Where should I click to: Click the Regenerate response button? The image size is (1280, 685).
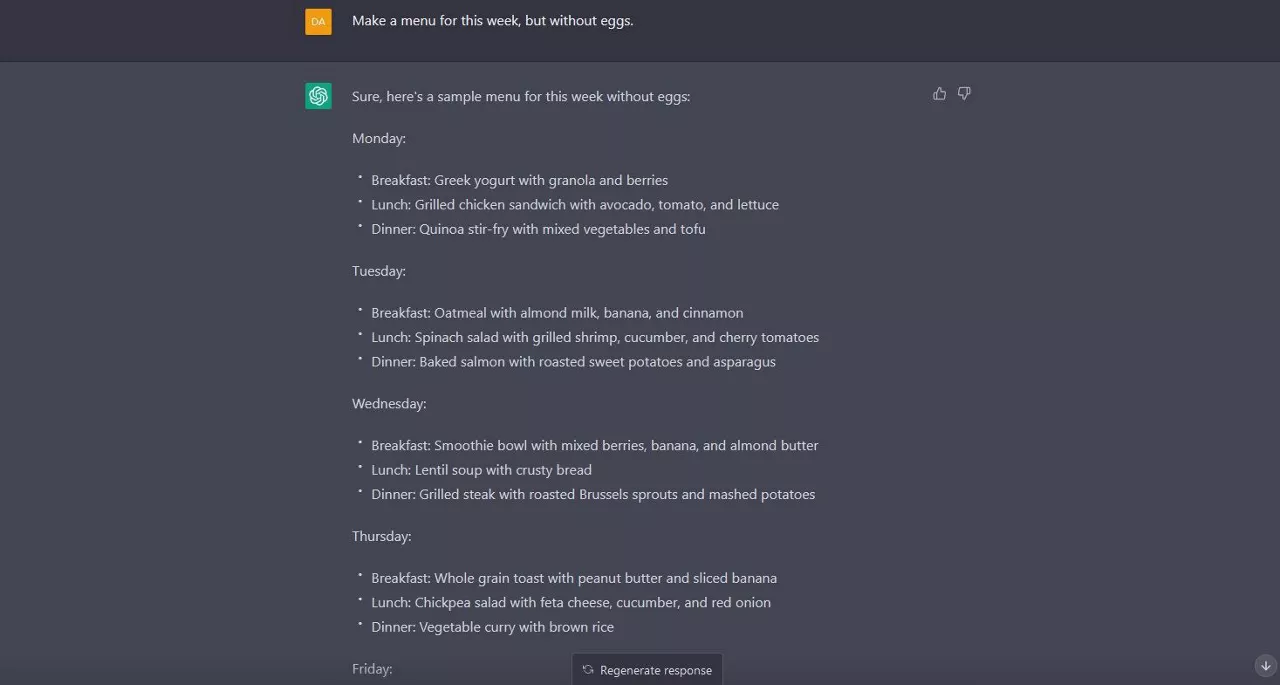[647, 670]
